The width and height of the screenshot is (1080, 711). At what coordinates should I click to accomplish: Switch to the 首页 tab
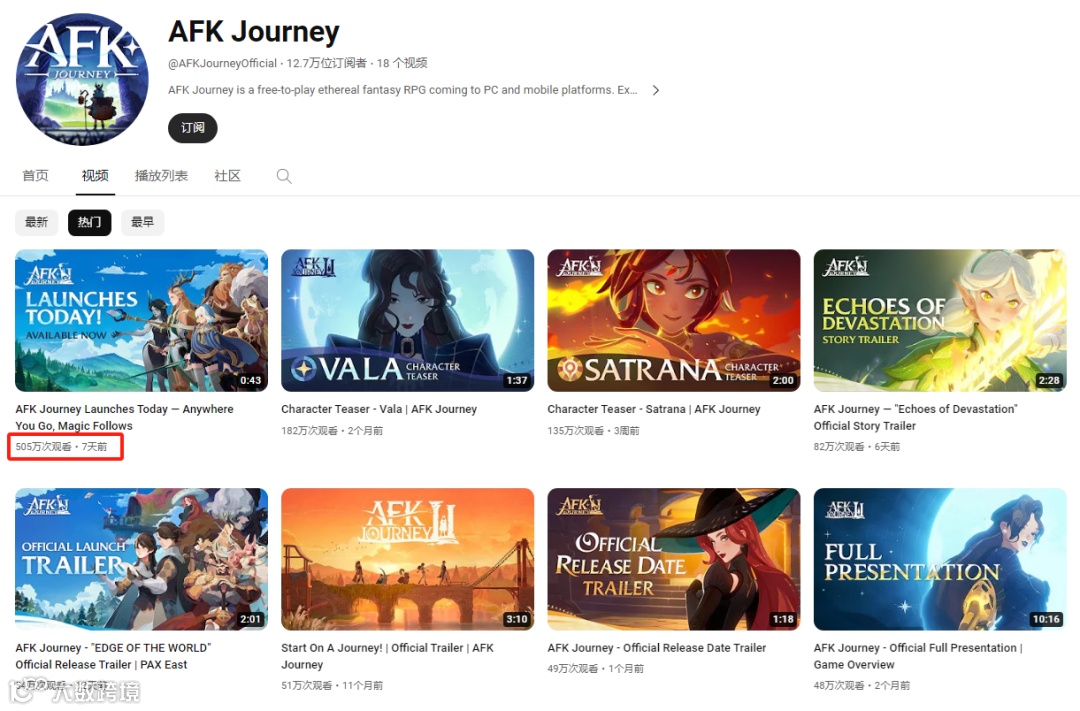36,176
